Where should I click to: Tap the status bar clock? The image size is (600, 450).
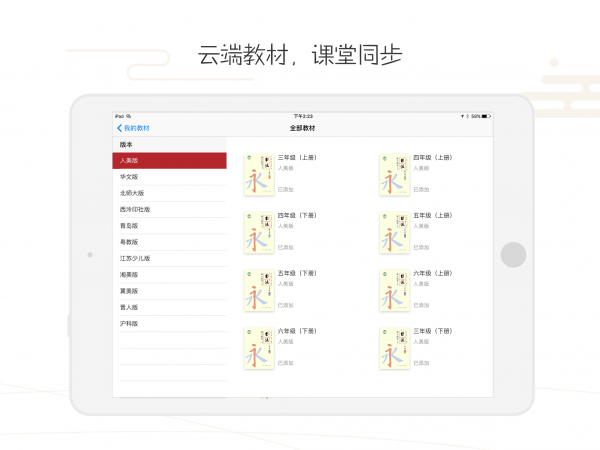[303, 116]
